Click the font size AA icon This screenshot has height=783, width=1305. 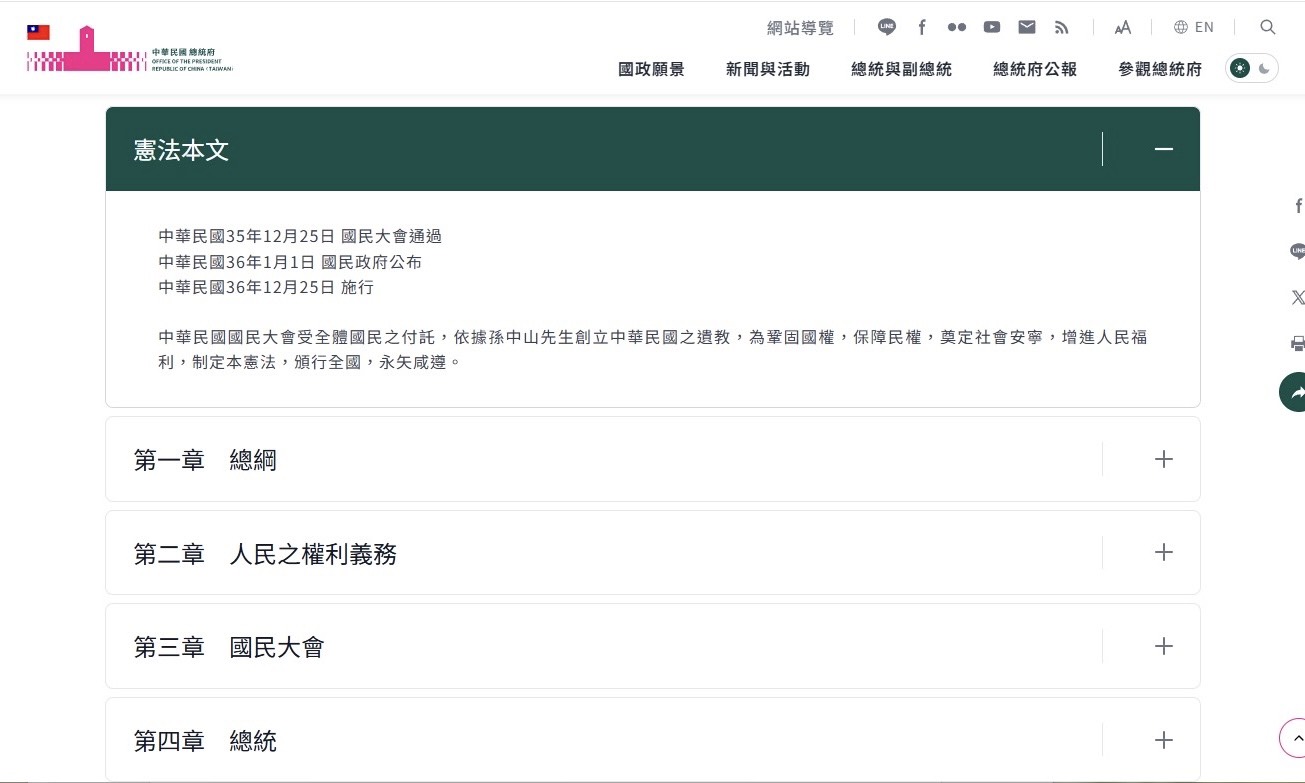pos(1123,27)
